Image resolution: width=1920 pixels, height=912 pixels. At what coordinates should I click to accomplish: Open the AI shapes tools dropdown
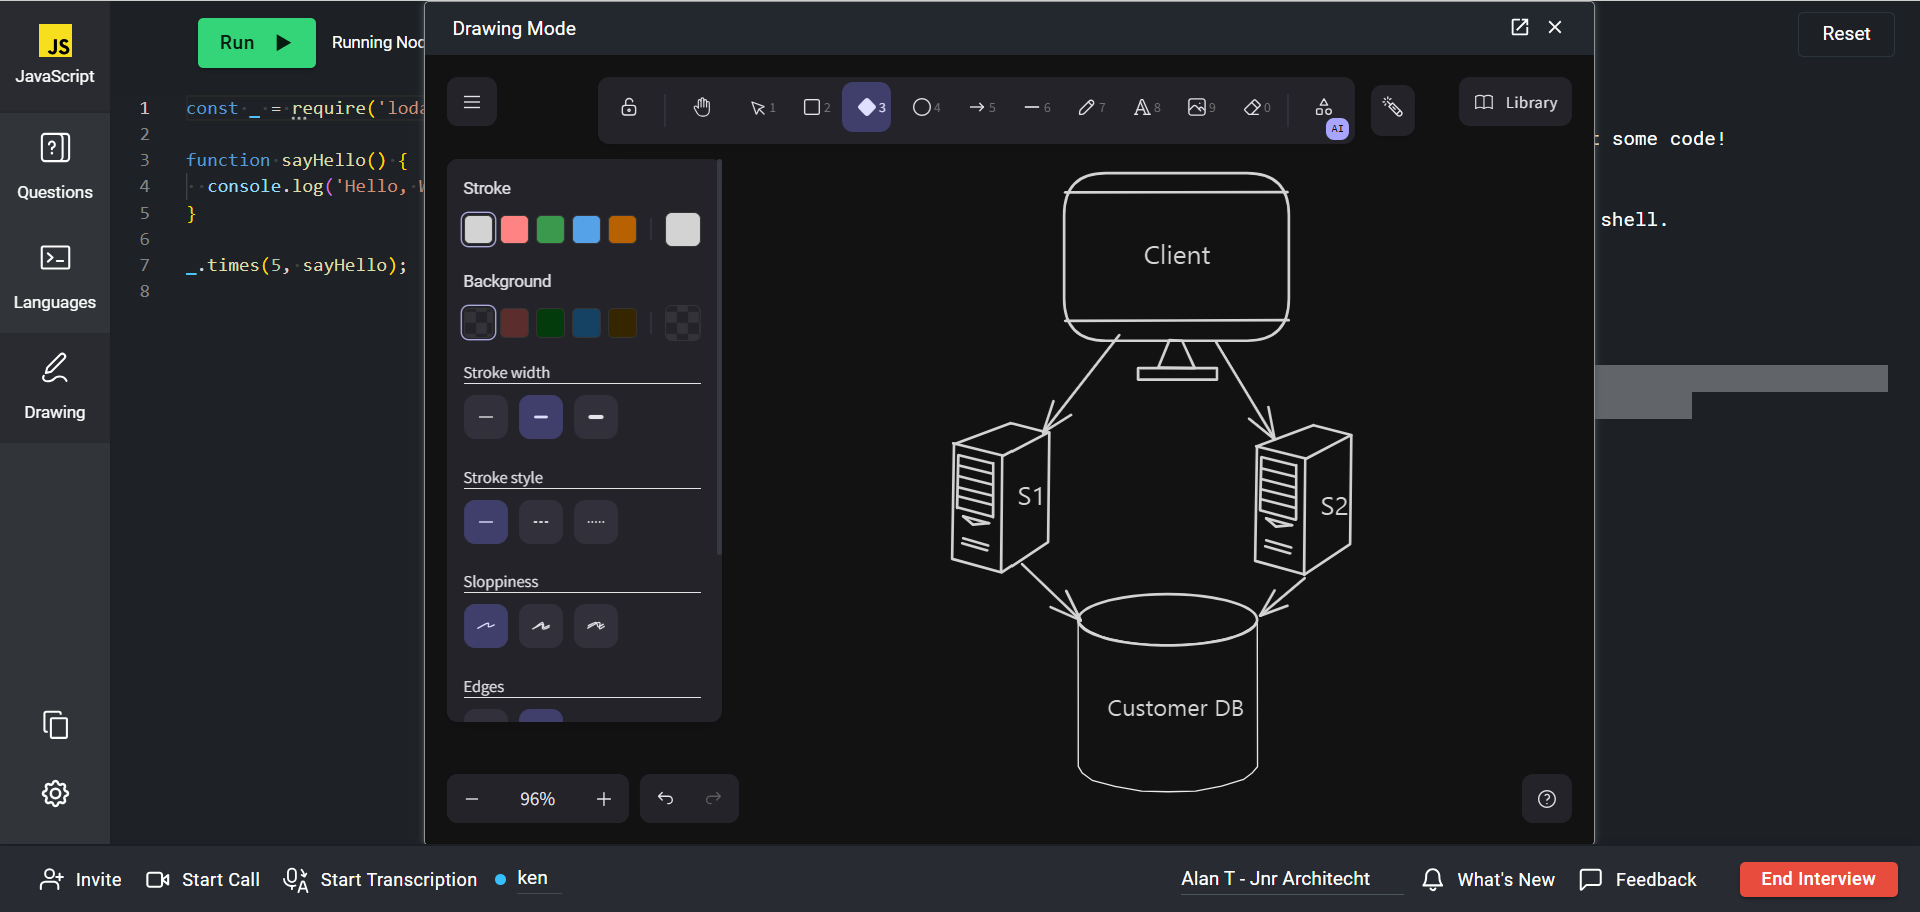(x=1324, y=107)
